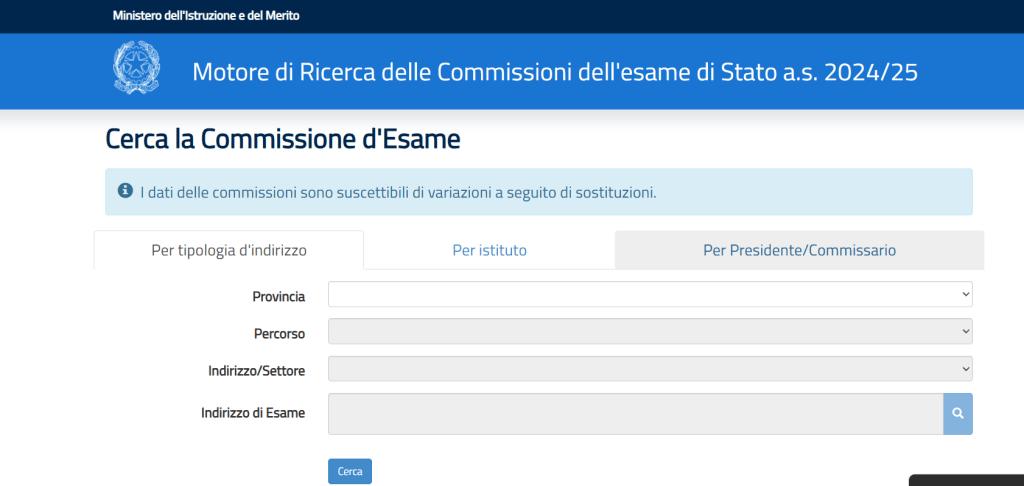Click the Italian Republic emblem logo
This screenshot has height=486, width=1024.
pos(135,69)
